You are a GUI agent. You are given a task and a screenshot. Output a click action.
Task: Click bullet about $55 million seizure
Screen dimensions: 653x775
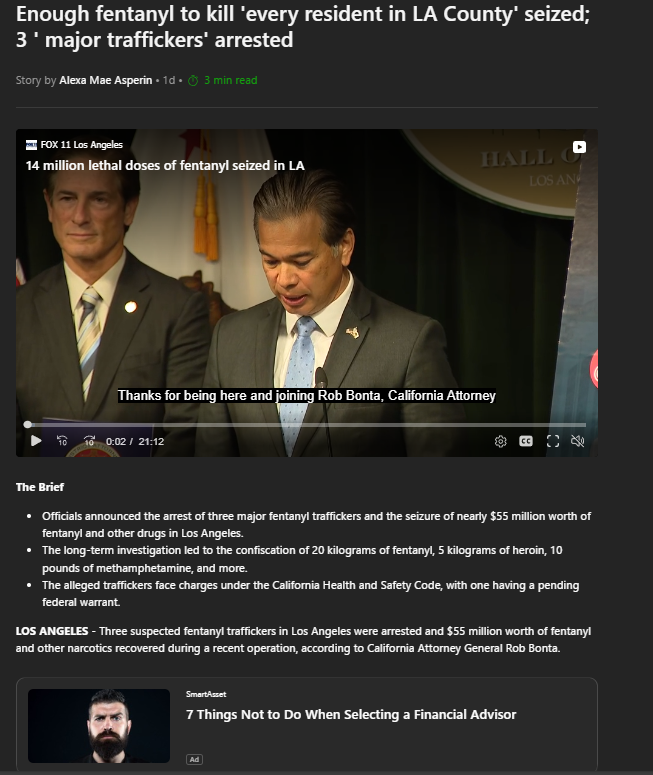click(316, 524)
